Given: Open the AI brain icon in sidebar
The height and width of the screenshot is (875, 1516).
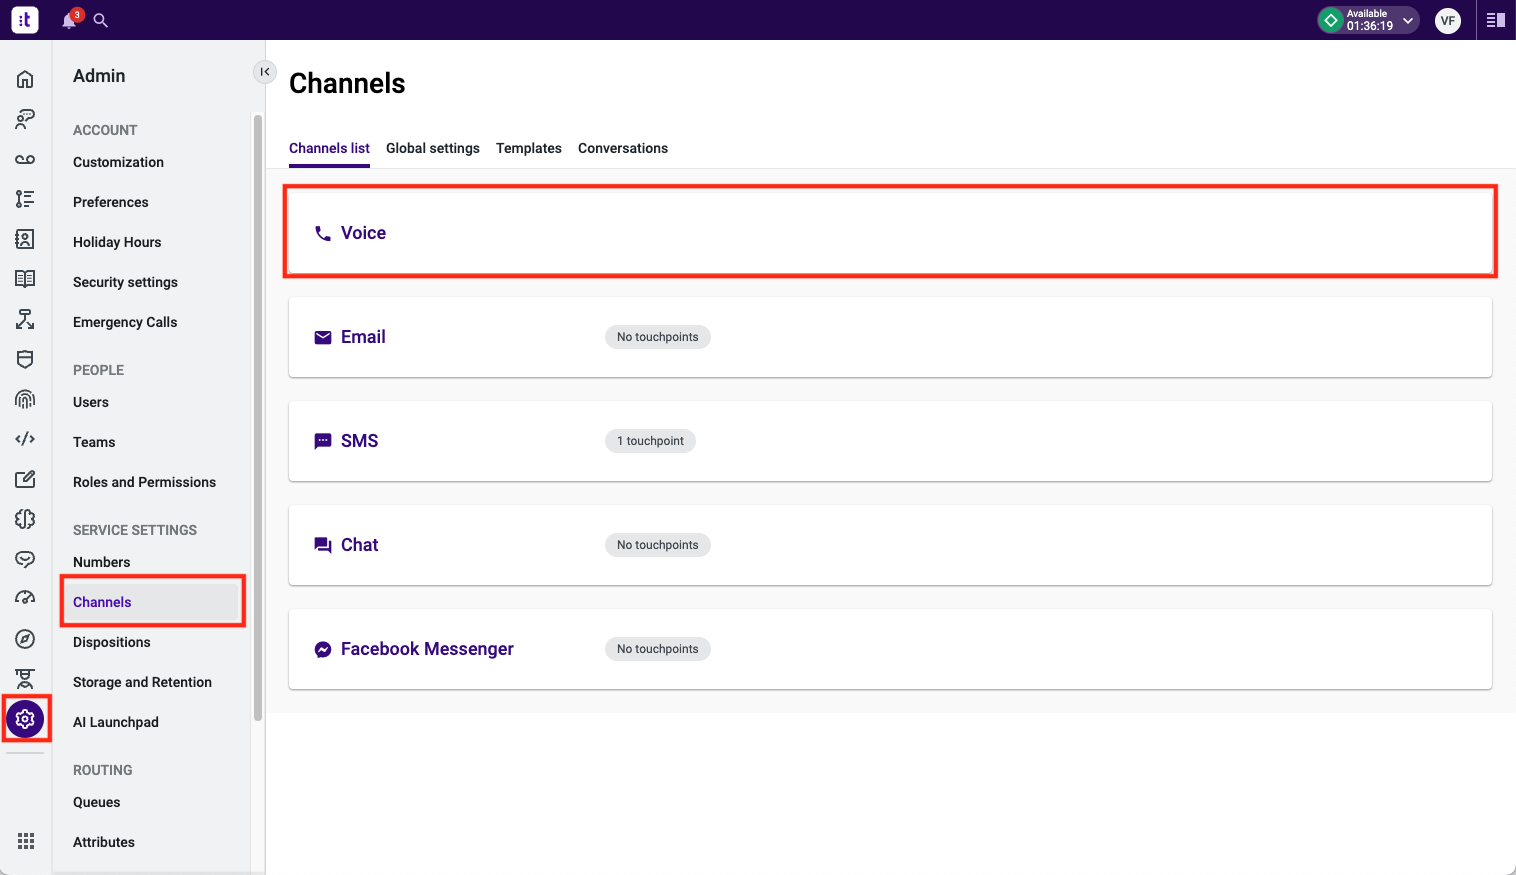Looking at the screenshot, I should tap(25, 519).
